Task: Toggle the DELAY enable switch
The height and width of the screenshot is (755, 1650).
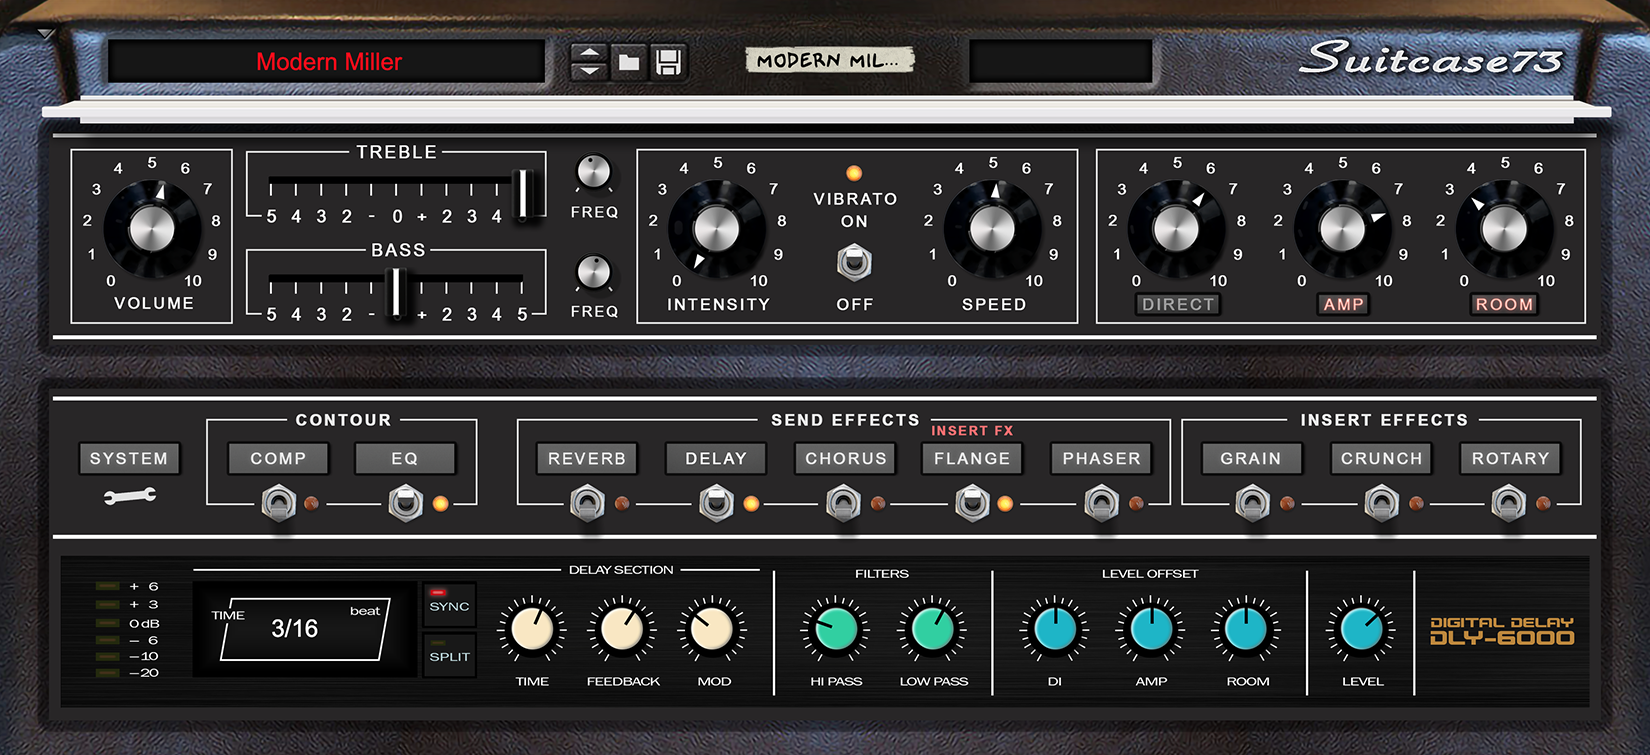Action: [716, 503]
